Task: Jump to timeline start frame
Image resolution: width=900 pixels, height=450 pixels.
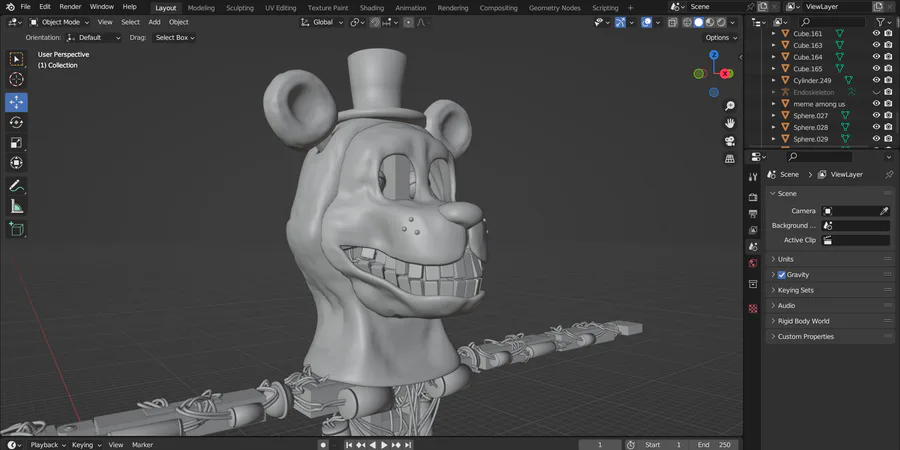Action: click(348, 445)
